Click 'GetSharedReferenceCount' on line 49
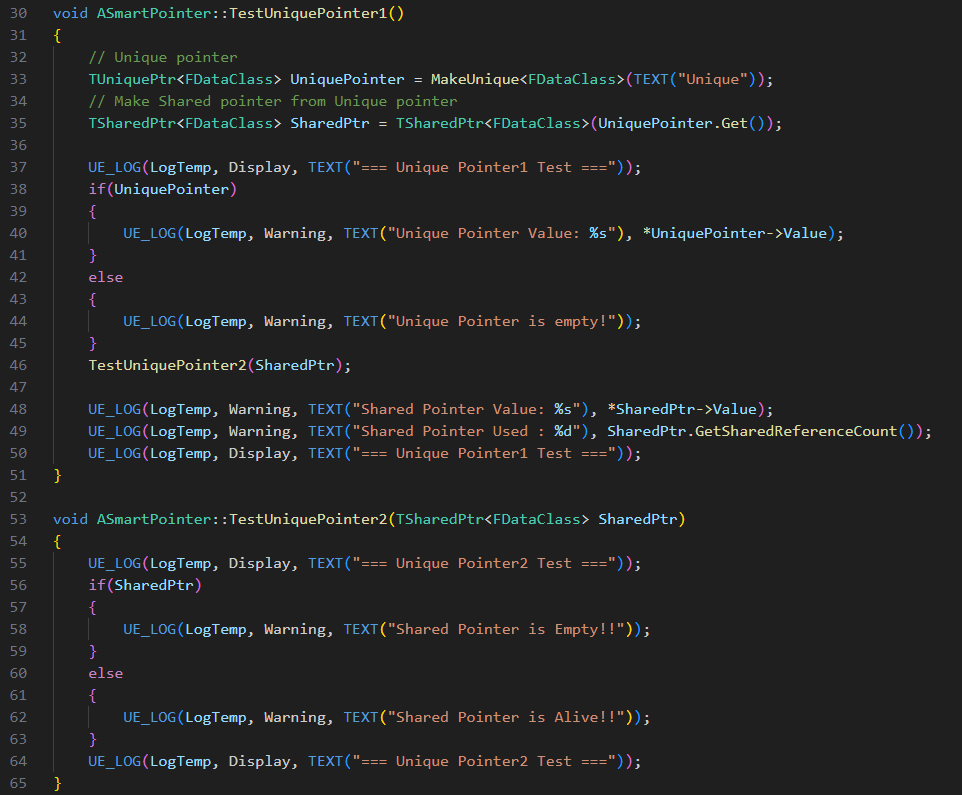The image size is (962, 795). [x=796, y=431]
